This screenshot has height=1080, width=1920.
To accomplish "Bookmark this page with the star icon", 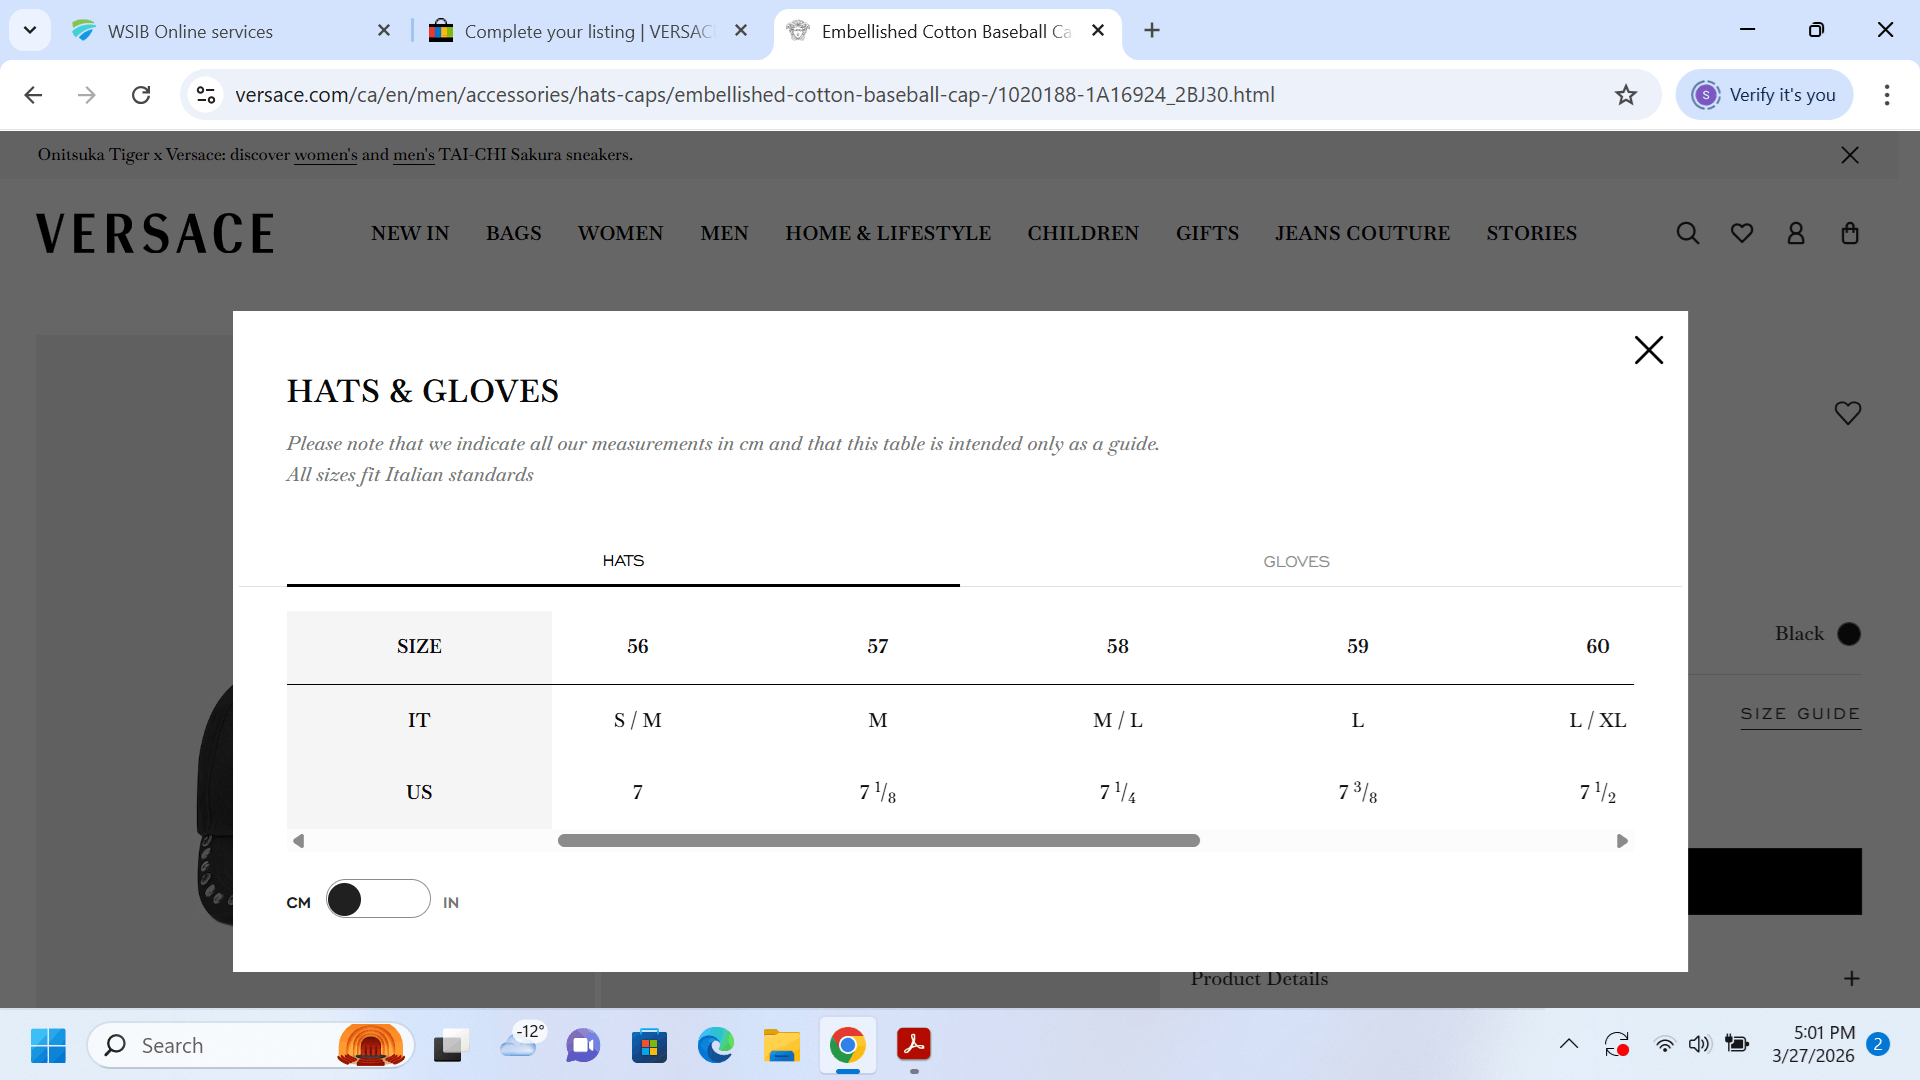I will tap(1626, 95).
